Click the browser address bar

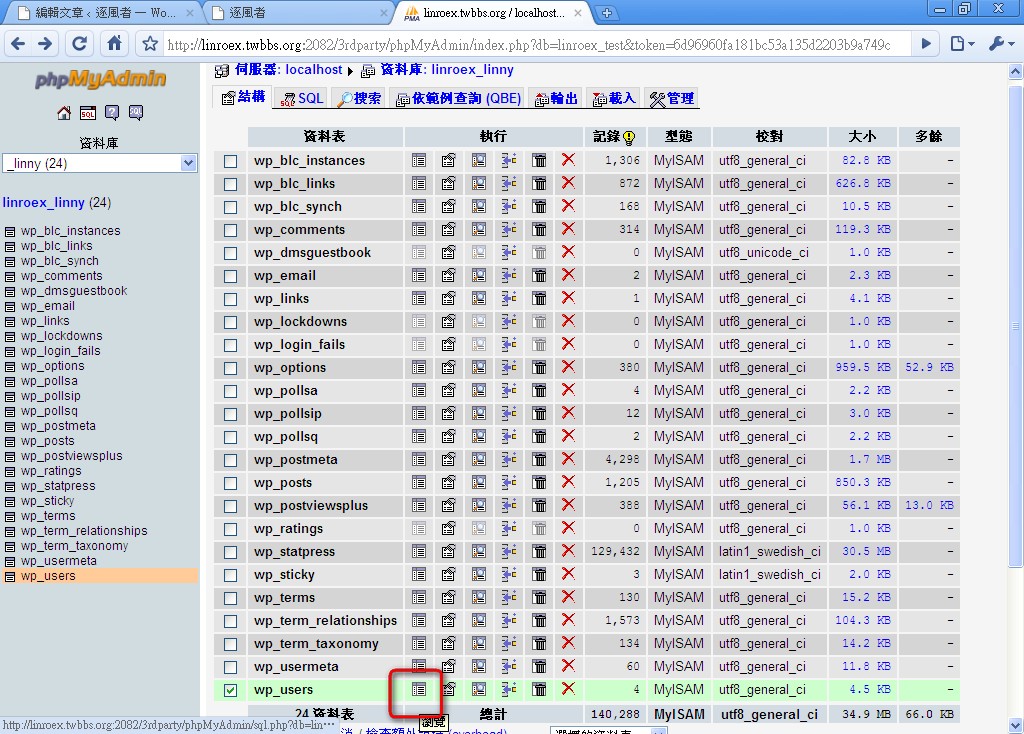[x=536, y=44]
